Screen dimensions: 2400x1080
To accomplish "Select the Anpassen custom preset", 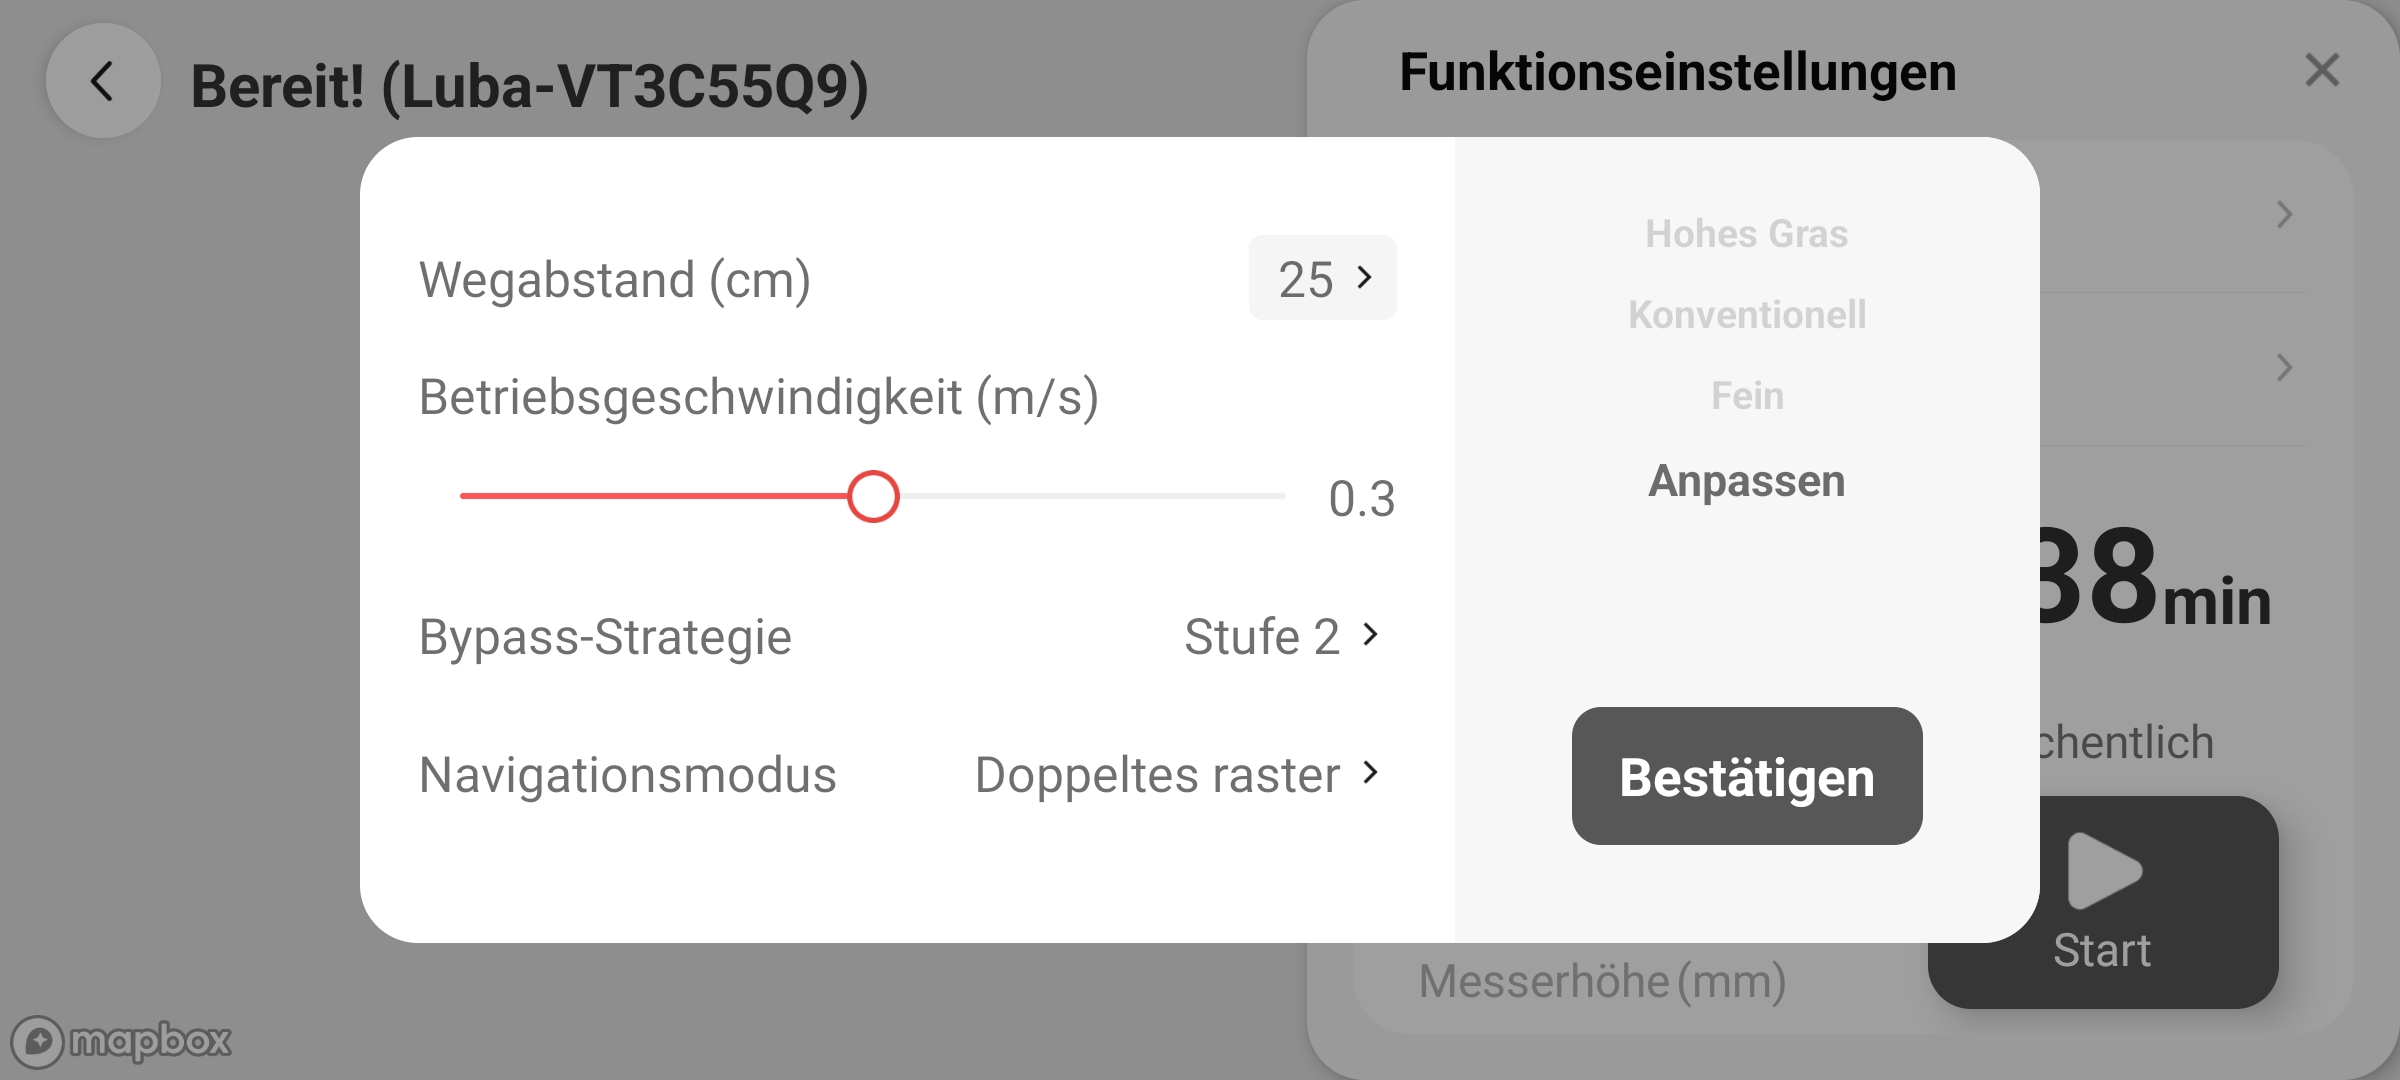I will (x=1746, y=481).
